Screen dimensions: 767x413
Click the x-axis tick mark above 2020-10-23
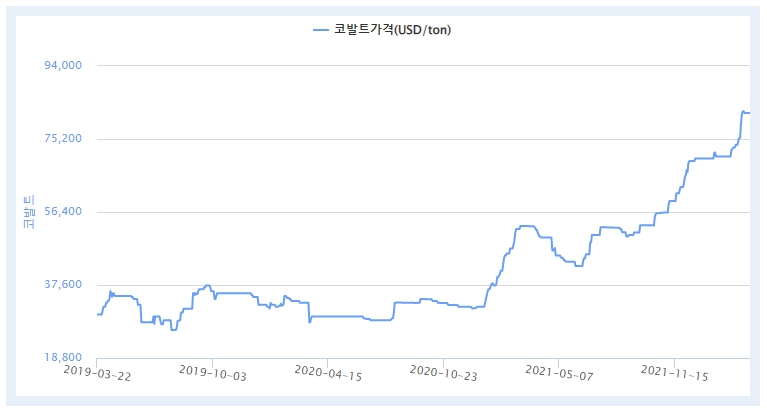pyautogui.click(x=443, y=360)
